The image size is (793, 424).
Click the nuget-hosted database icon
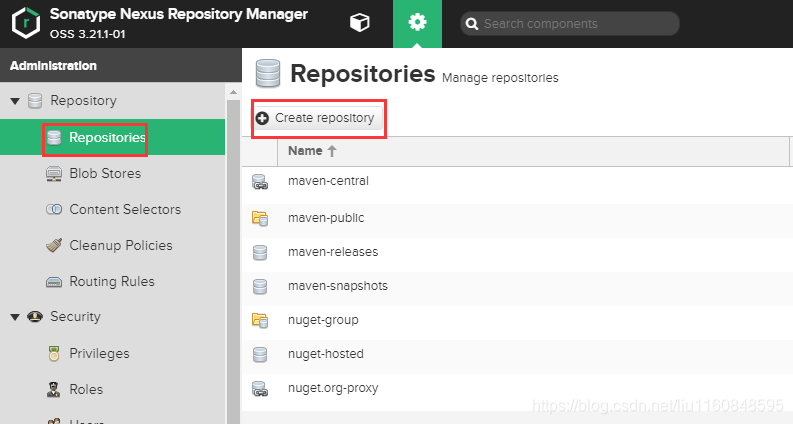pyautogui.click(x=260, y=354)
